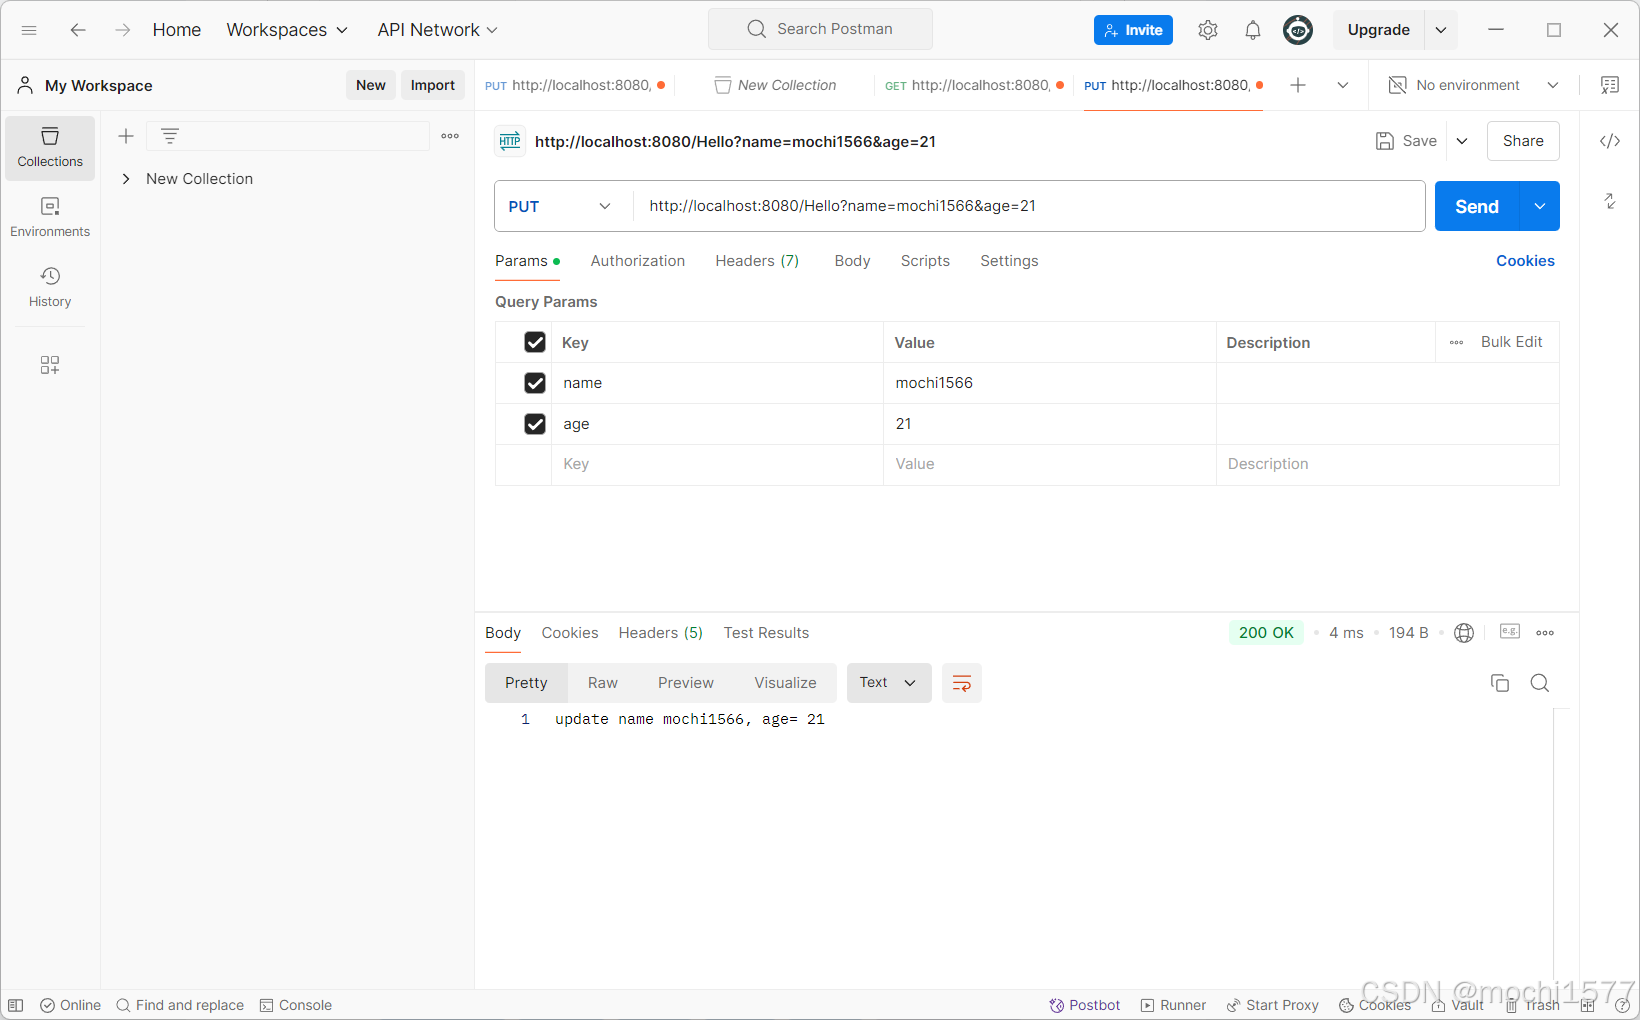This screenshot has height=1020, width=1640.
Task: Open Send options dropdown arrow
Action: pyautogui.click(x=1540, y=206)
